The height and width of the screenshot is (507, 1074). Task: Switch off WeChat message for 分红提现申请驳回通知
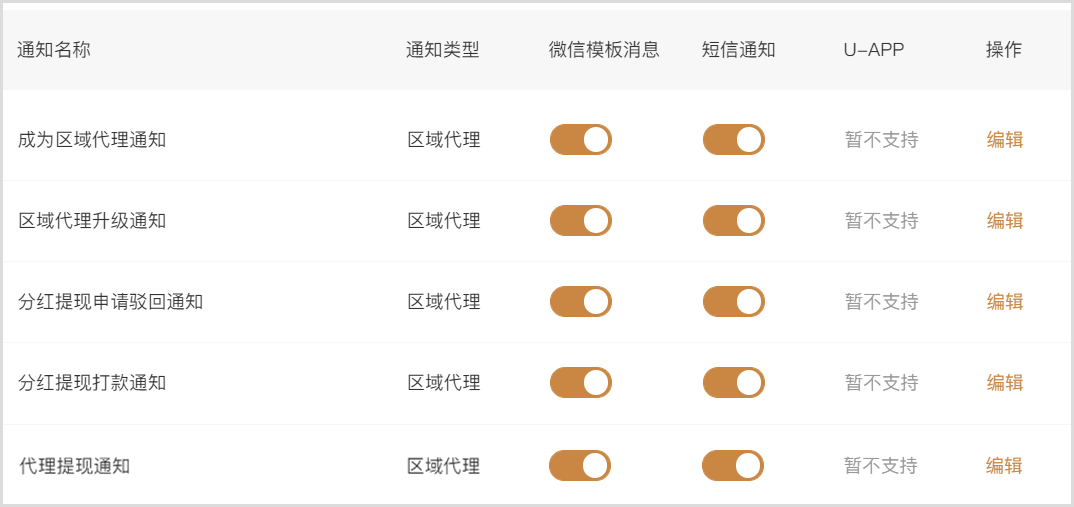coord(580,302)
